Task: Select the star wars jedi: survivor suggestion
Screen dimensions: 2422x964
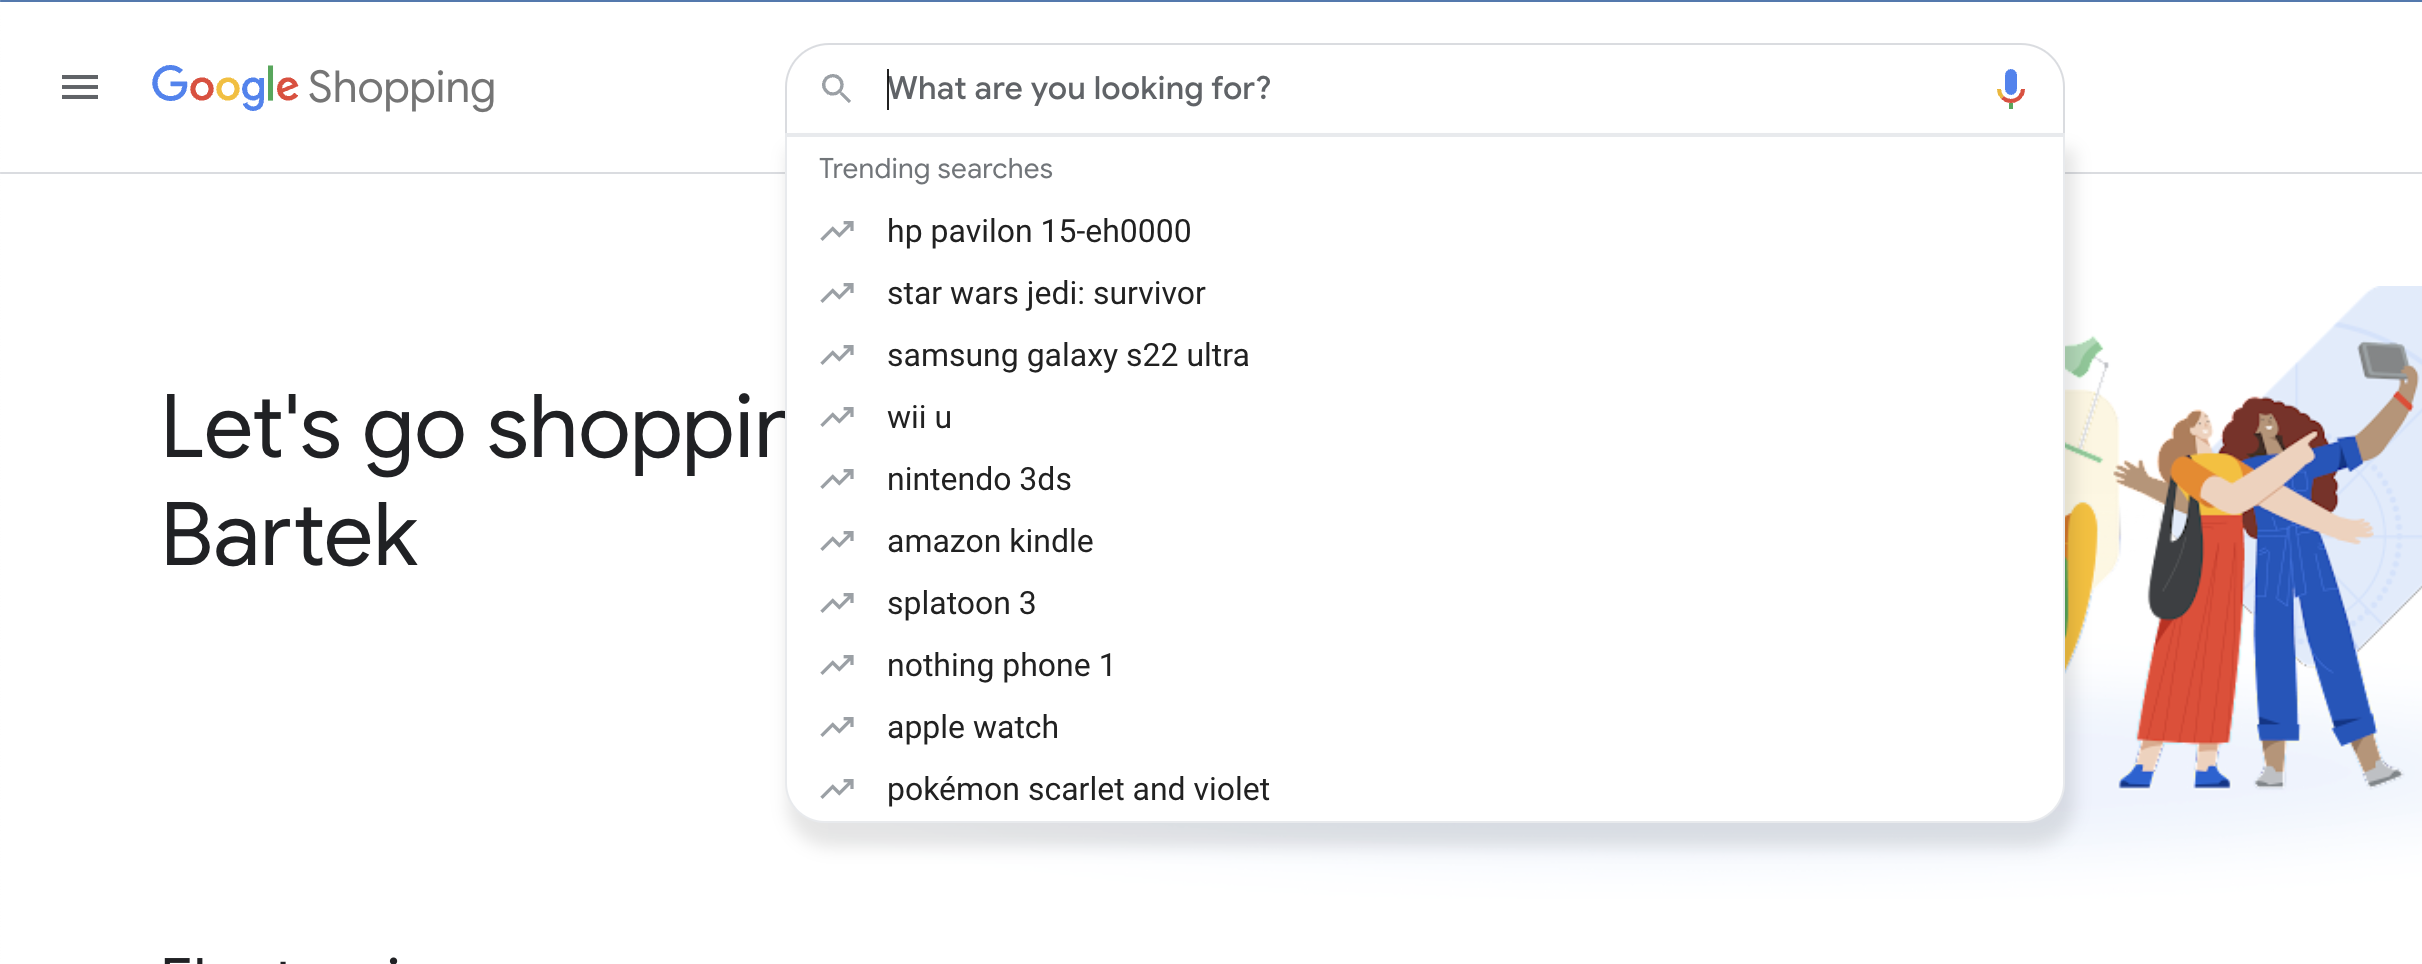Action: click(x=1046, y=293)
